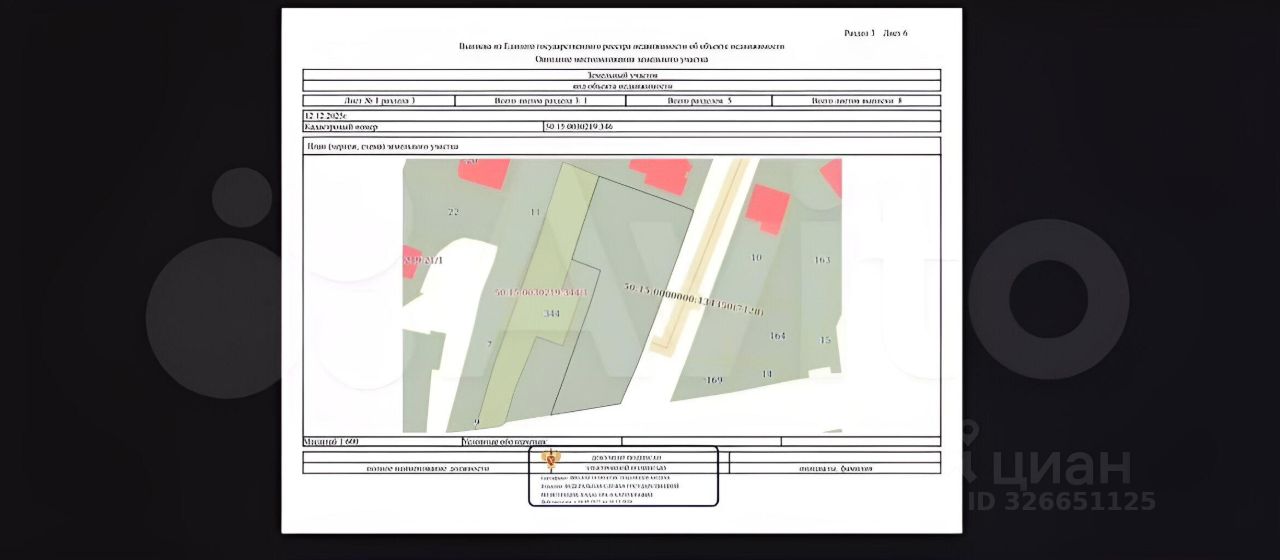Screen dimensions: 1280x560
Task: Click plot number '15' on the map
Action: click(x=825, y=340)
